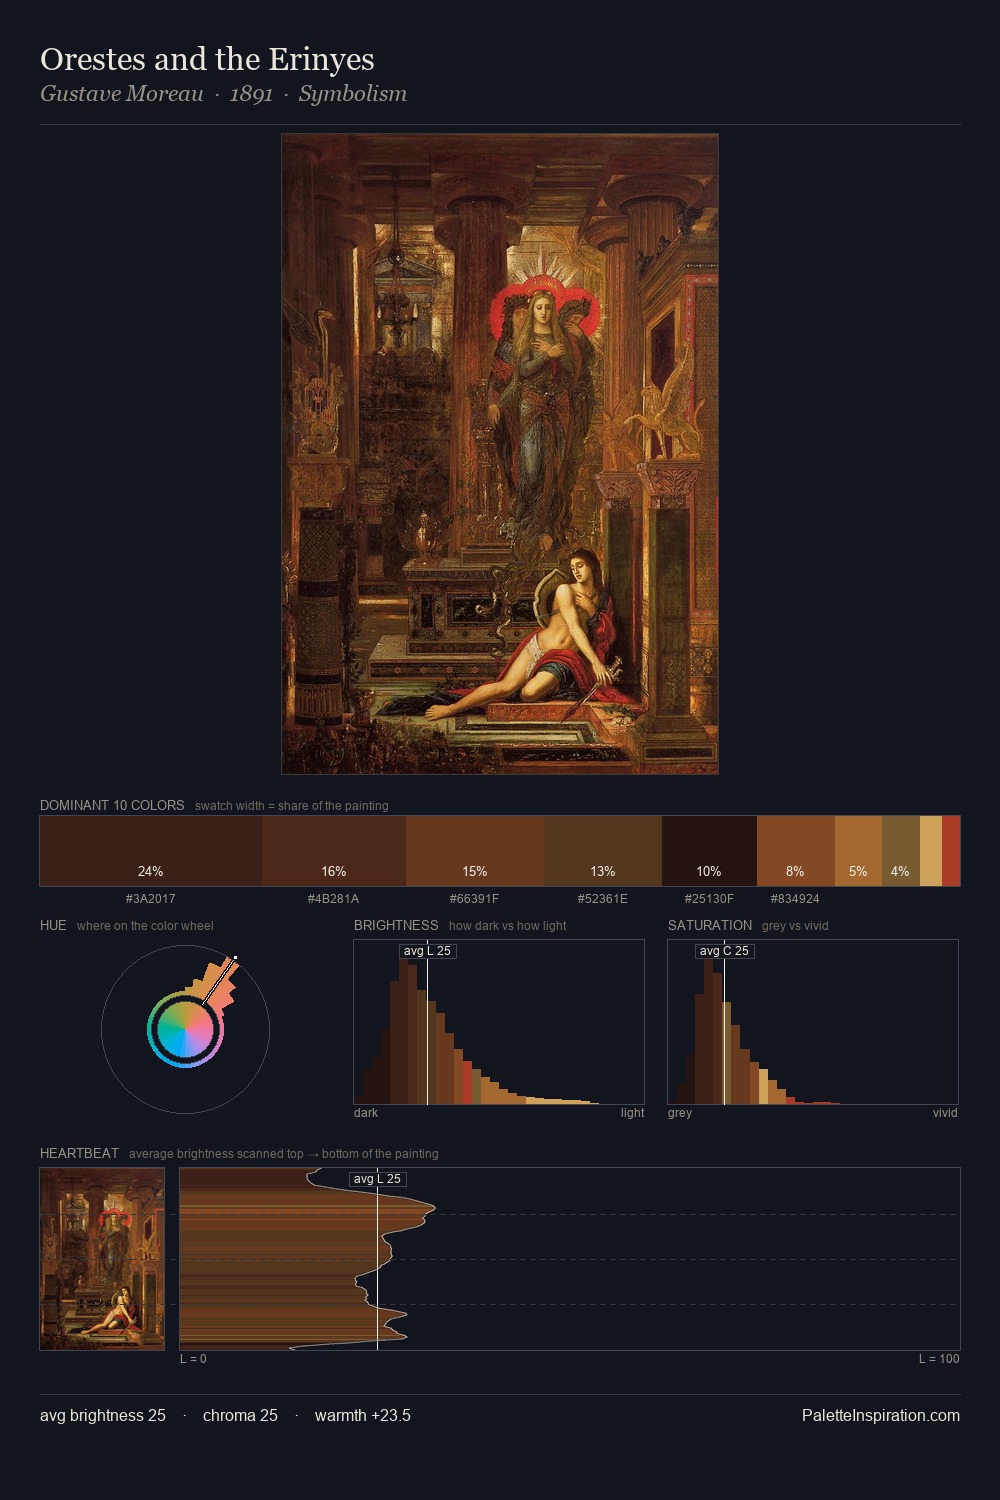Click the avg L 25 label in Heartbeat chart
Screen dimensions: 1000x1500
[377, 1179]
